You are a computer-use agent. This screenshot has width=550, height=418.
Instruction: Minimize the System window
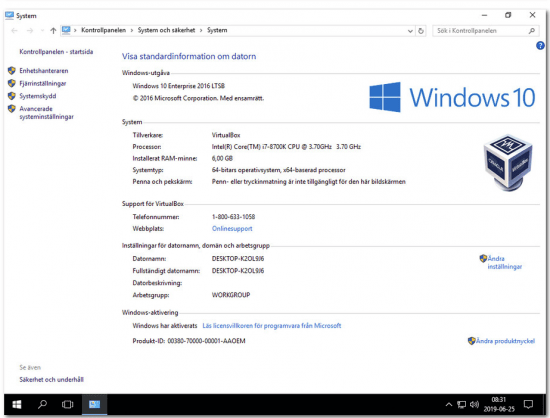click(x=484, y=15)
